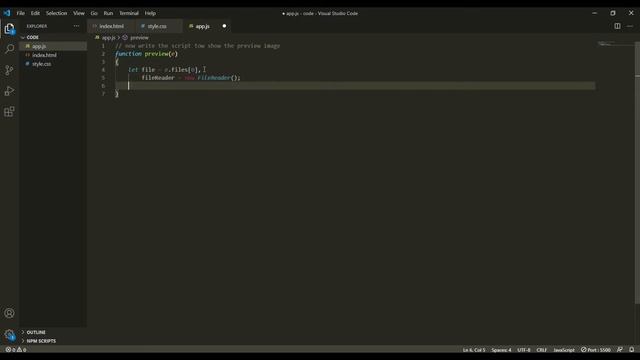Image resolution: width=640 pixels, height=360 pixels.
Task: Click Ln 6, Col 5 cursor position
Action: click(x=474, y=350)
